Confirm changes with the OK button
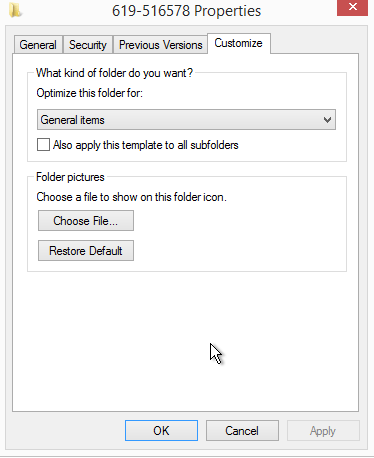The width and height of the screenshot is (374, 458). [161, 431]
